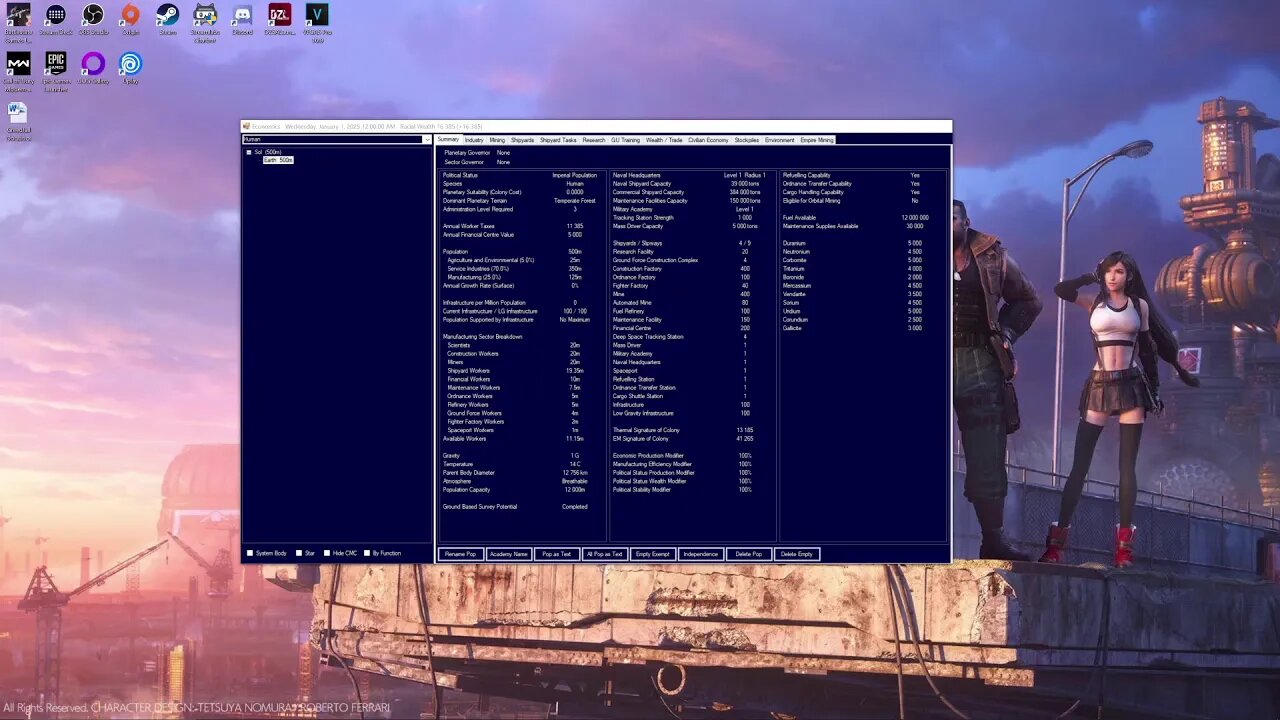
Task: Open the Steam desktop shortcut
Action: 168,20
